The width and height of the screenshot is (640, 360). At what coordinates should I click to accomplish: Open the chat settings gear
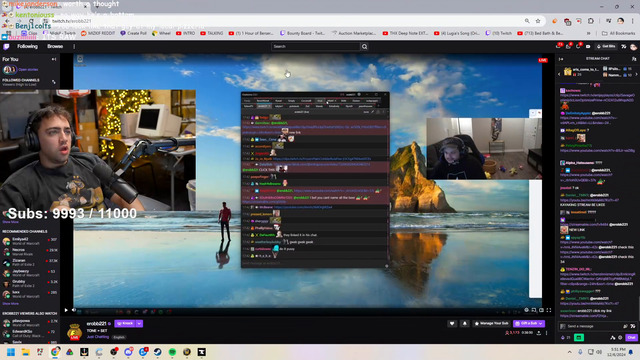pos(620,338)
